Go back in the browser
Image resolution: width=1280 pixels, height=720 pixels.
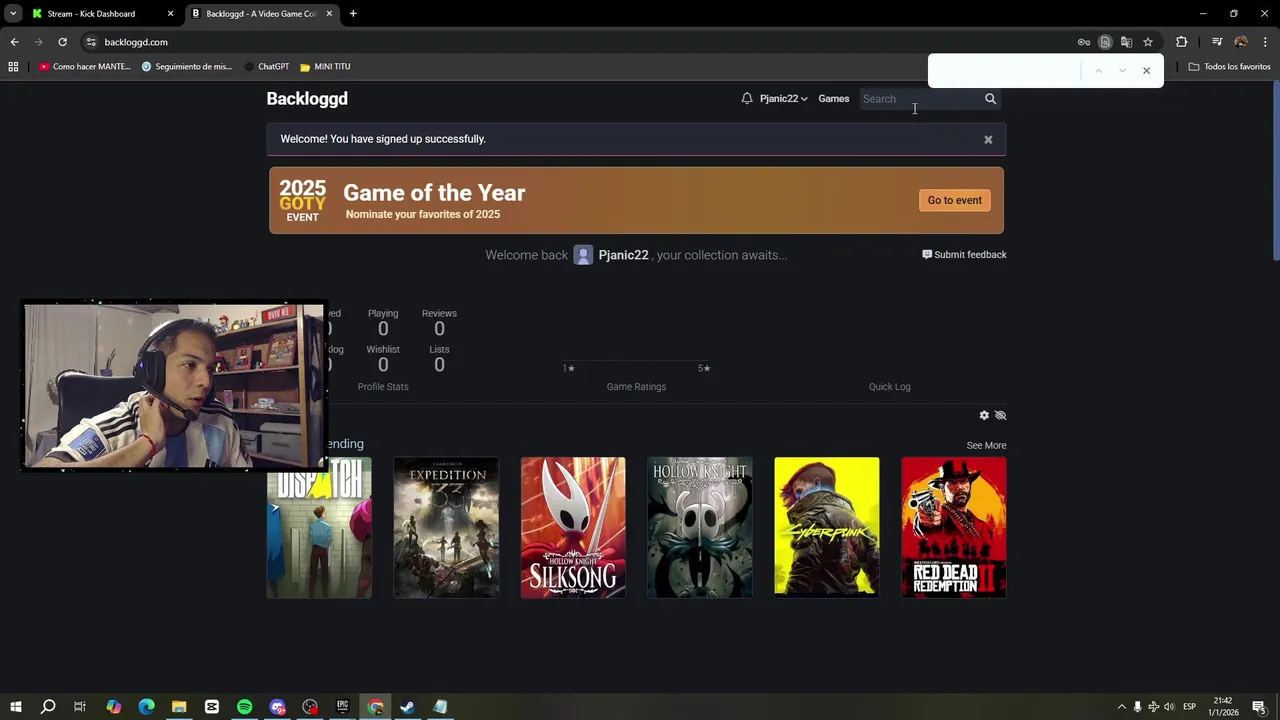(x=14, y=42)
